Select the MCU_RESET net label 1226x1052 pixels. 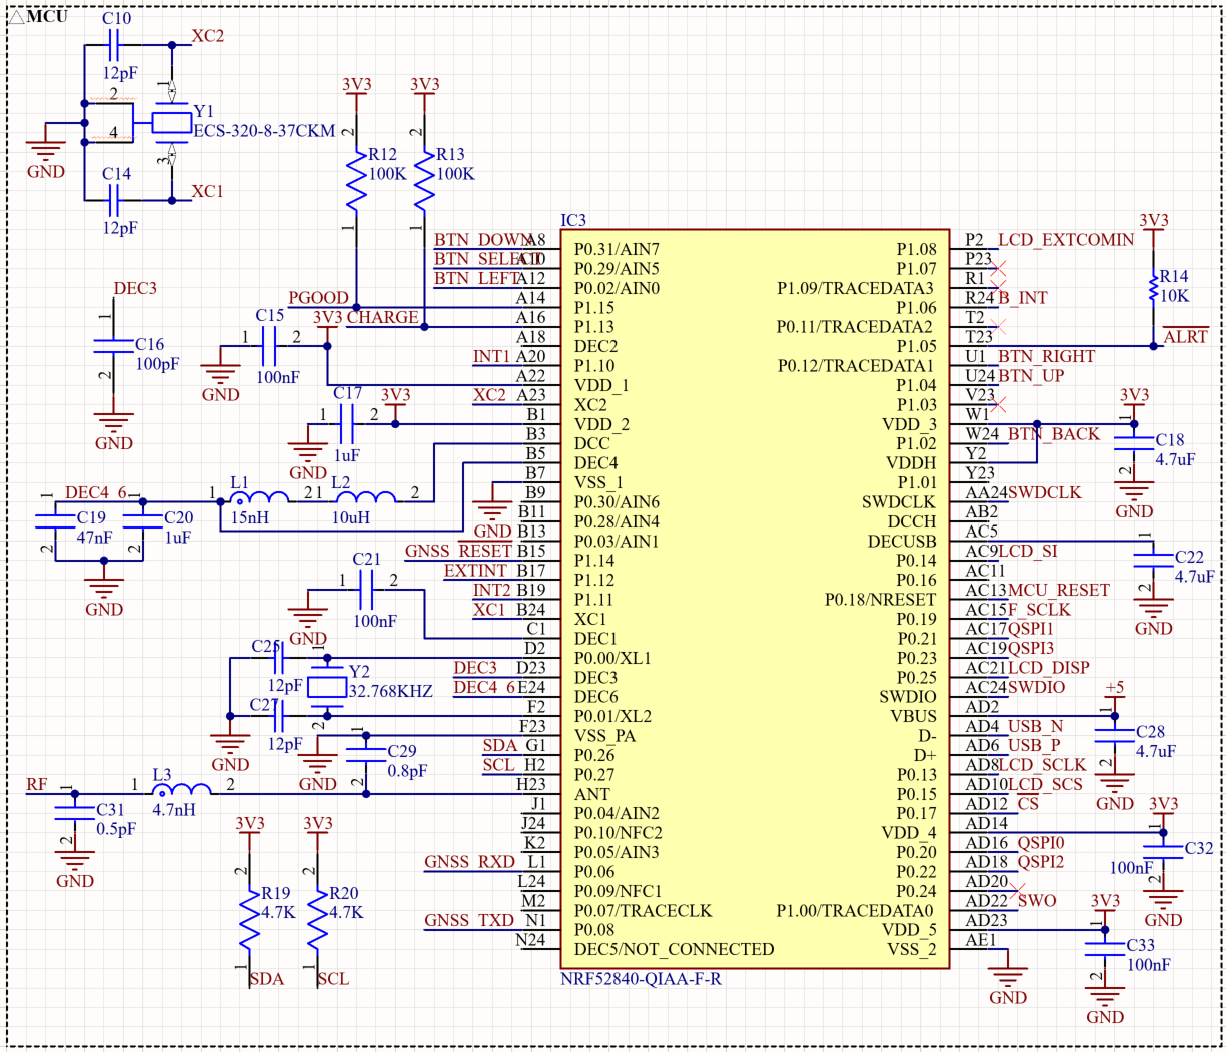1058,590
